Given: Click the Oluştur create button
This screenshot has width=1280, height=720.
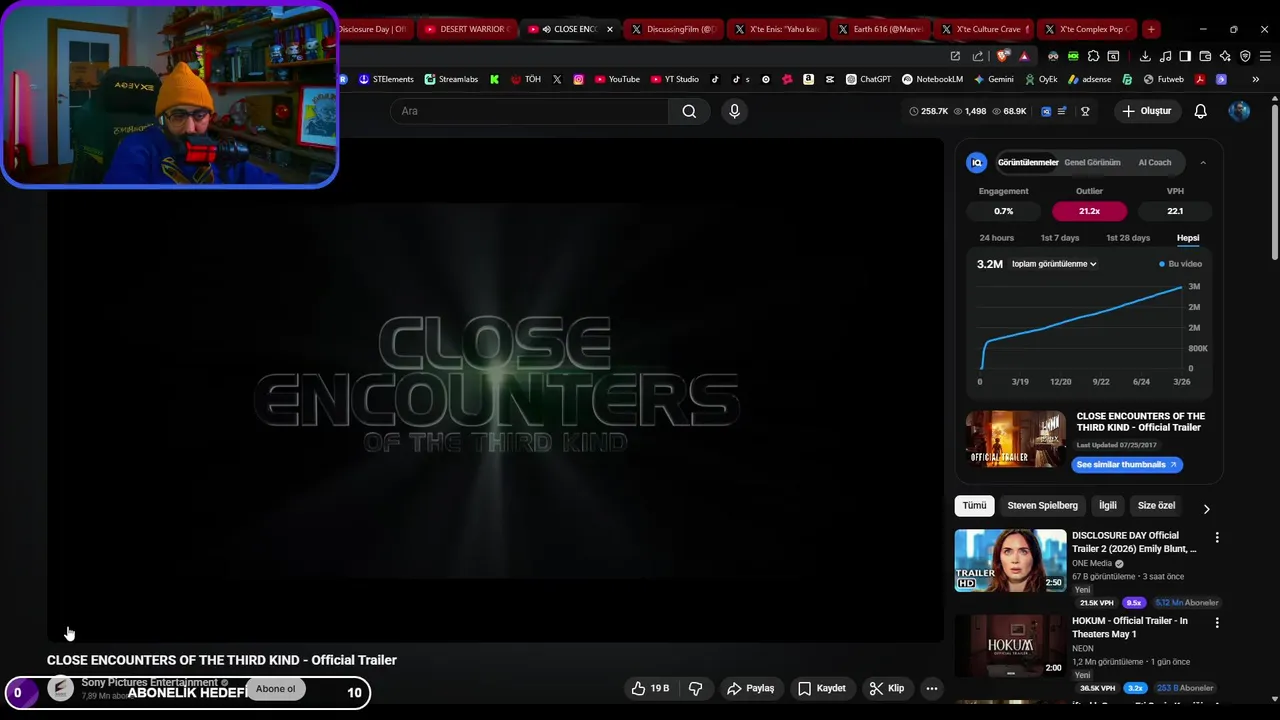Looking at the screenshot, I should coord(1146,111).
